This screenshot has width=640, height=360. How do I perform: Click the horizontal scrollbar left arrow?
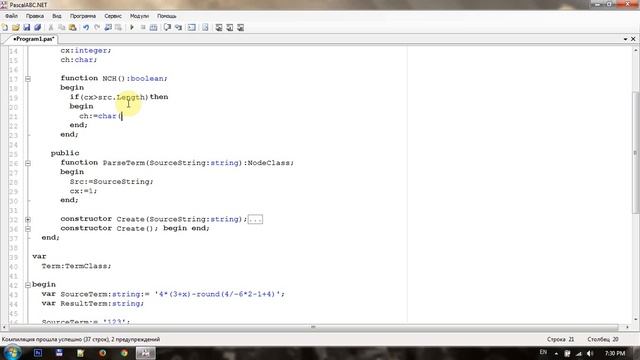tap(4, 327)
